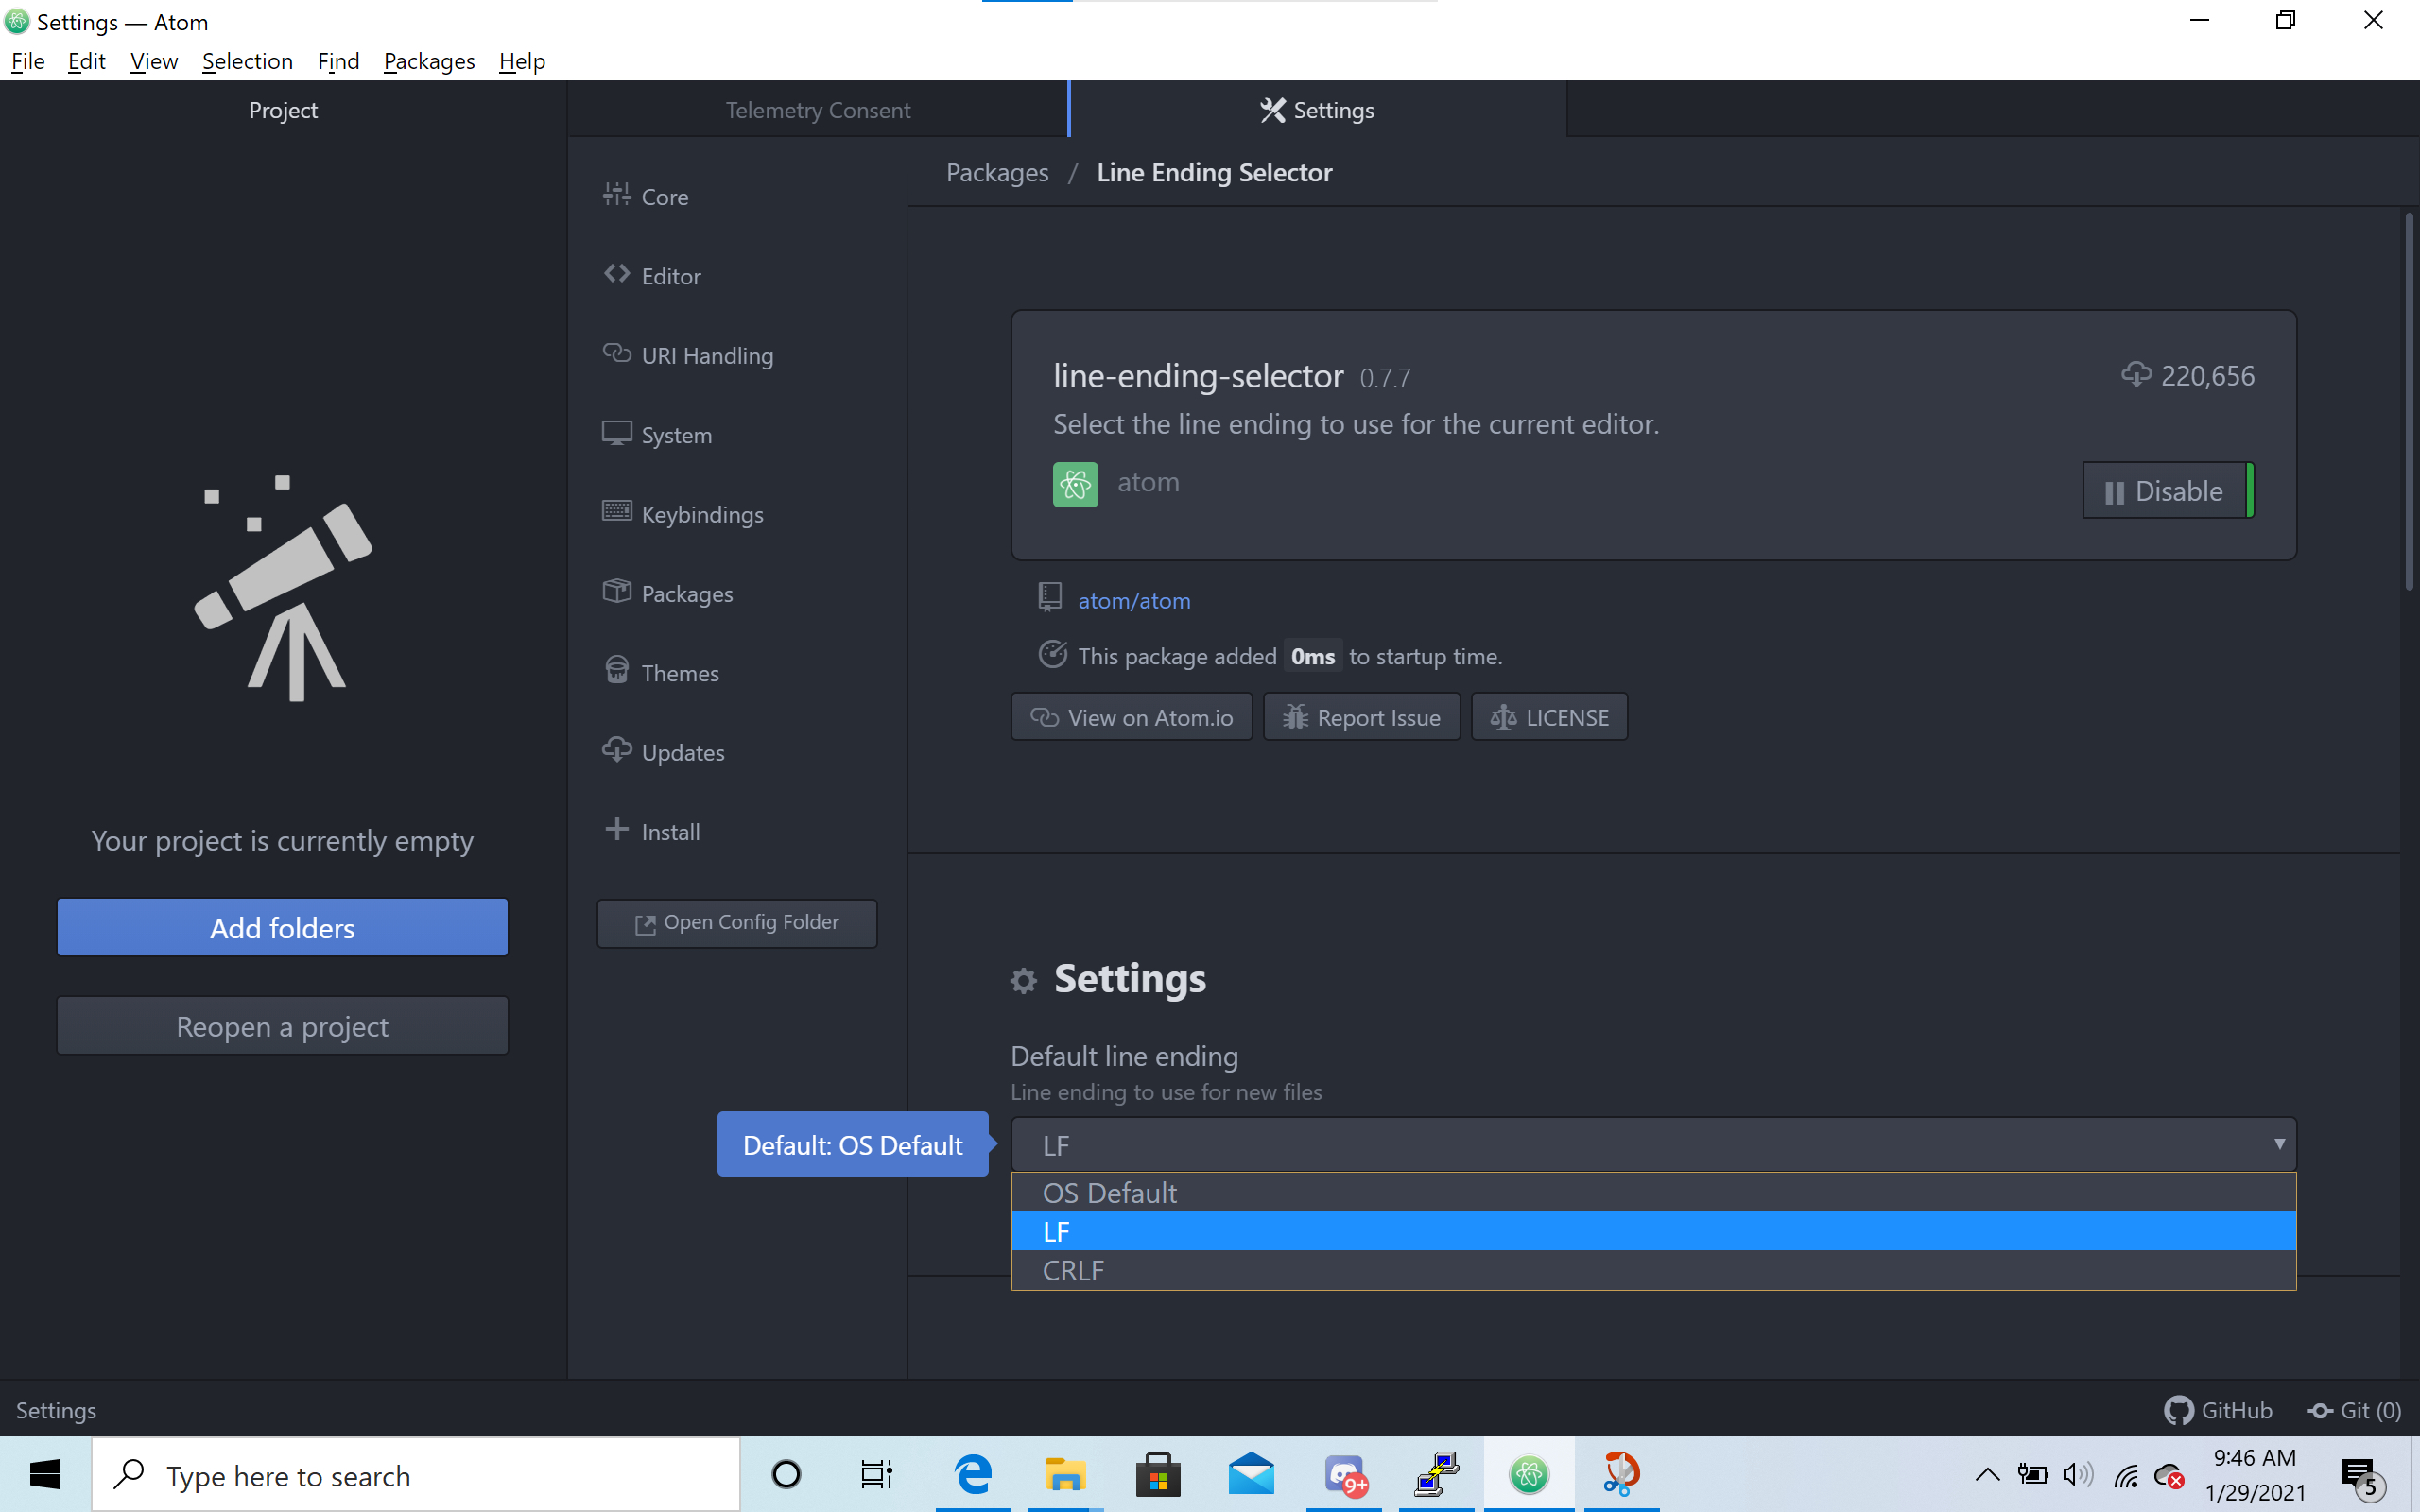Open the notification center icon
The image size is (2420, 1512).
(x=2363, y=1475)
